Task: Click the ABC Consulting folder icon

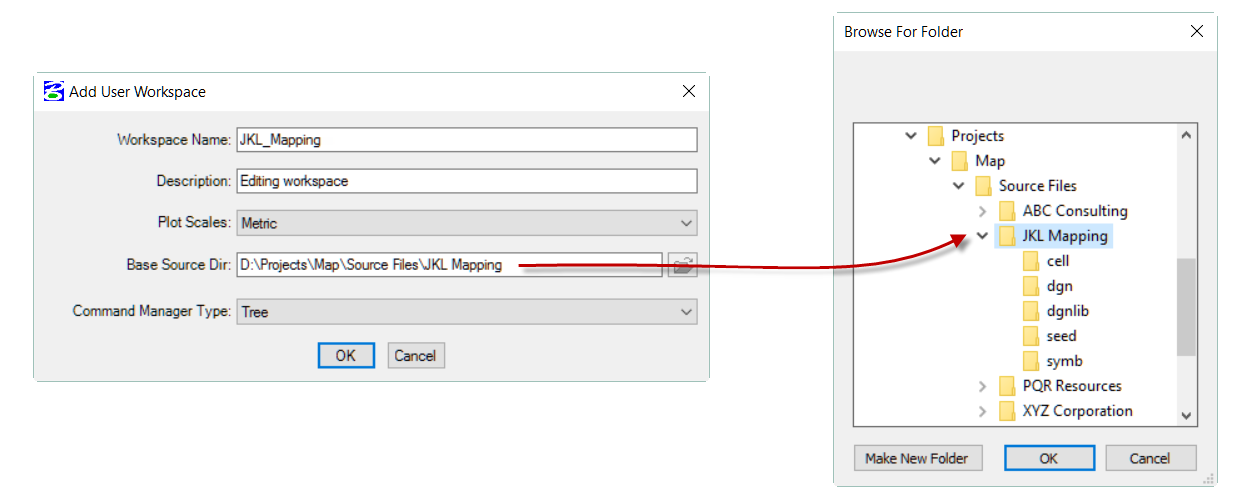Action: [x=1007, y=211]
